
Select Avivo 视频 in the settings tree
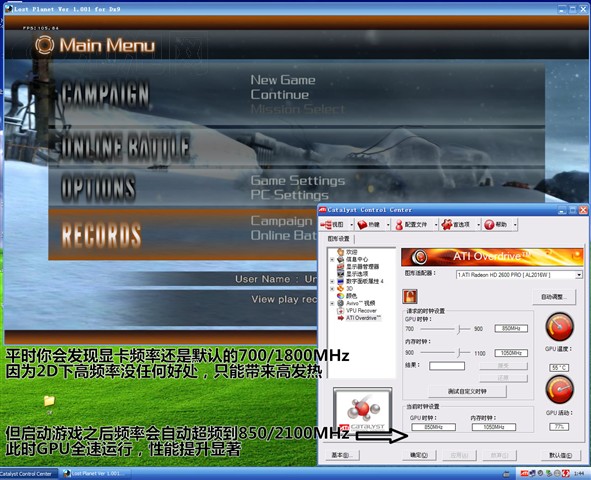click(x=361, y=303)
